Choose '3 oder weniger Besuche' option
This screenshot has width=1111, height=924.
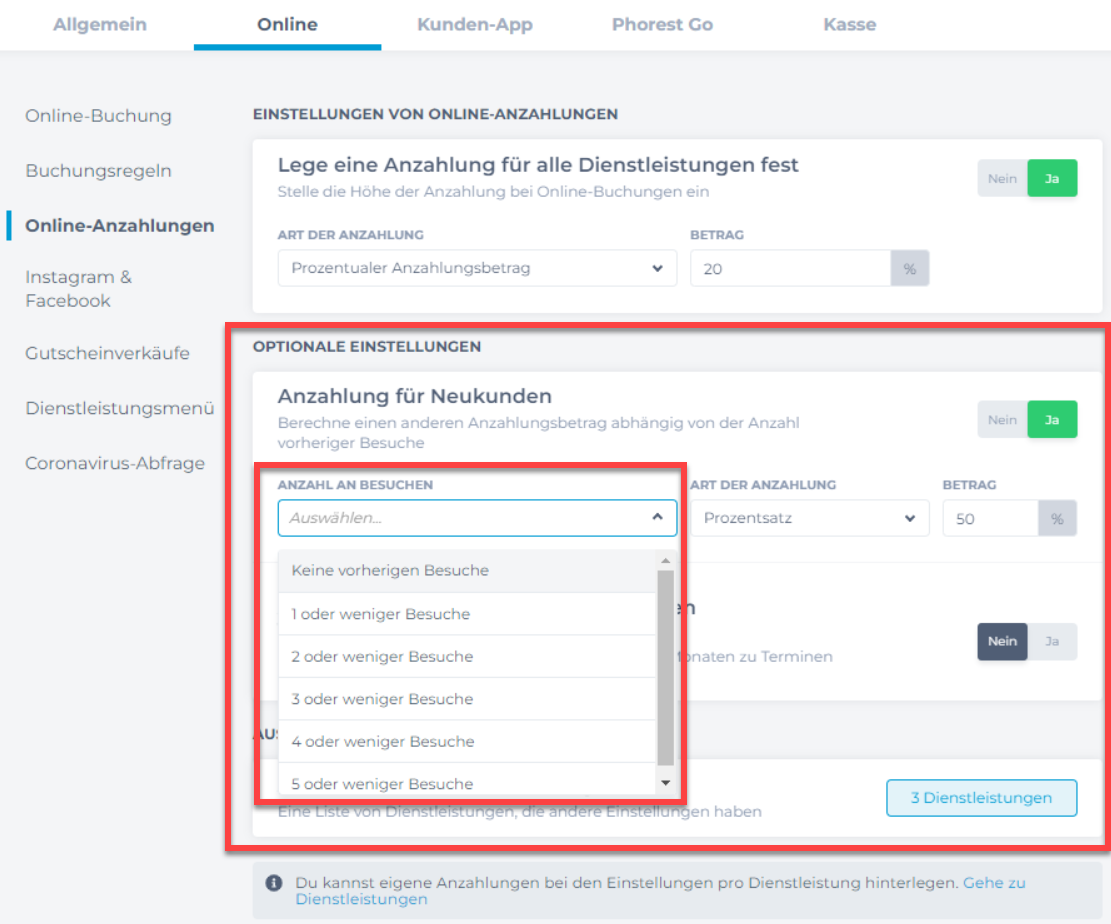click(x=382, y=699)
